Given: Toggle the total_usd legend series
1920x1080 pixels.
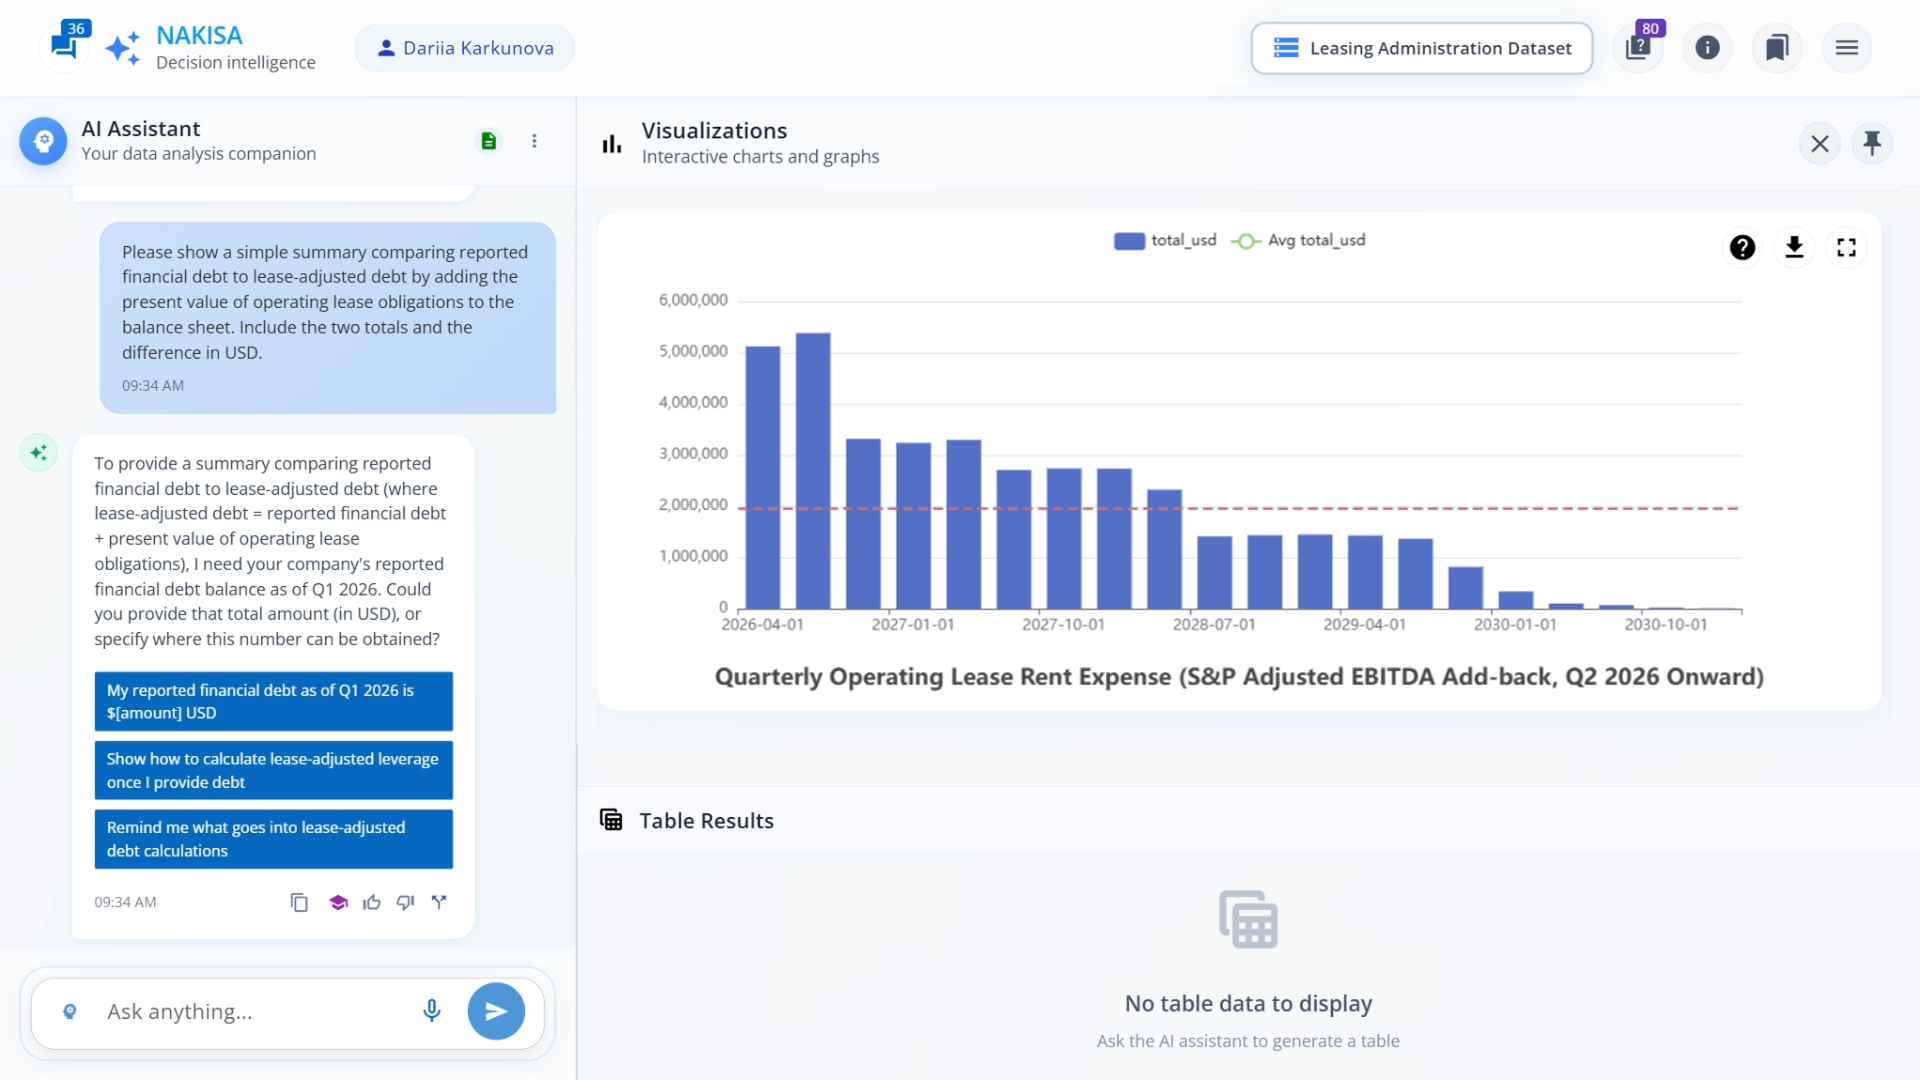Looking at the screenshot, I should click(1165, 240).
